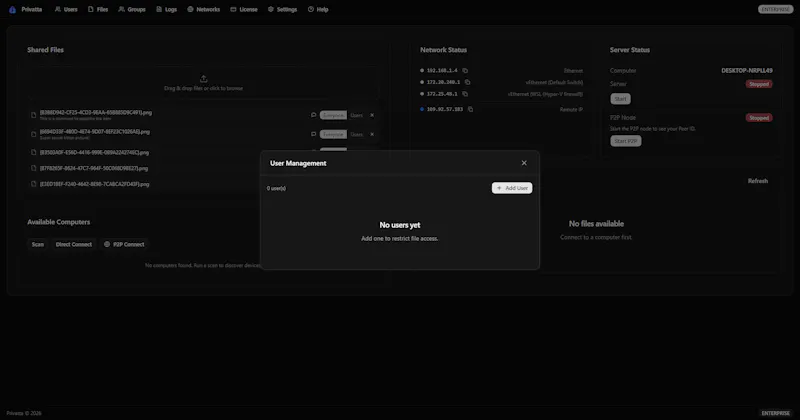800x420 pixels.
Task: Open the Logs menu
Action: click(166, 9)
